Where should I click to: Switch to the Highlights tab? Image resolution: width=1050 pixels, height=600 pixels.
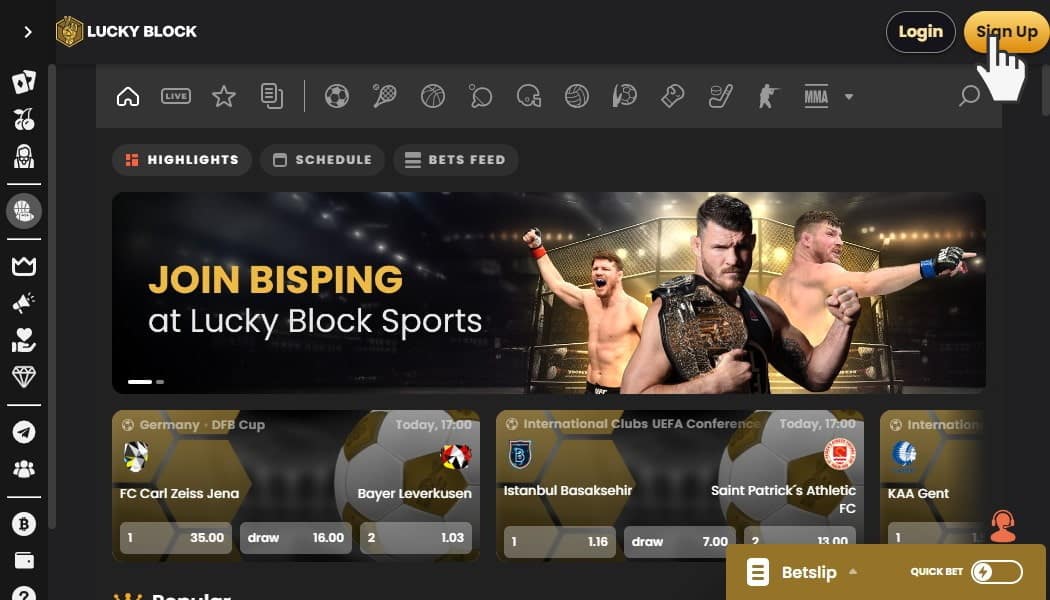[182, 160]
